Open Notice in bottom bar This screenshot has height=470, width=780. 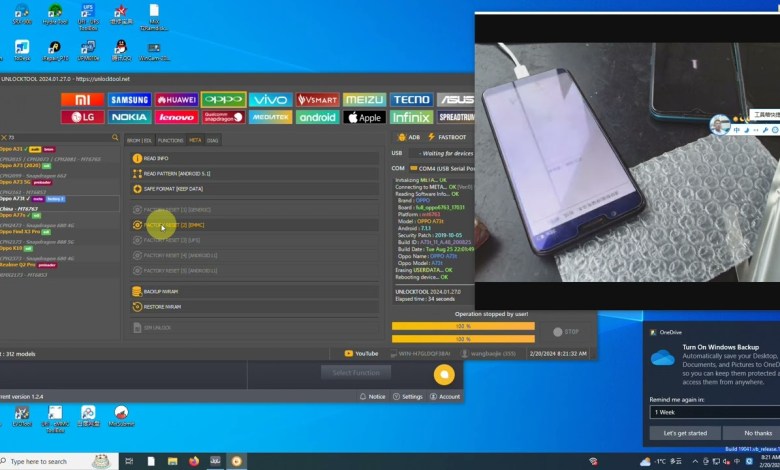click(x=373, y=396)
